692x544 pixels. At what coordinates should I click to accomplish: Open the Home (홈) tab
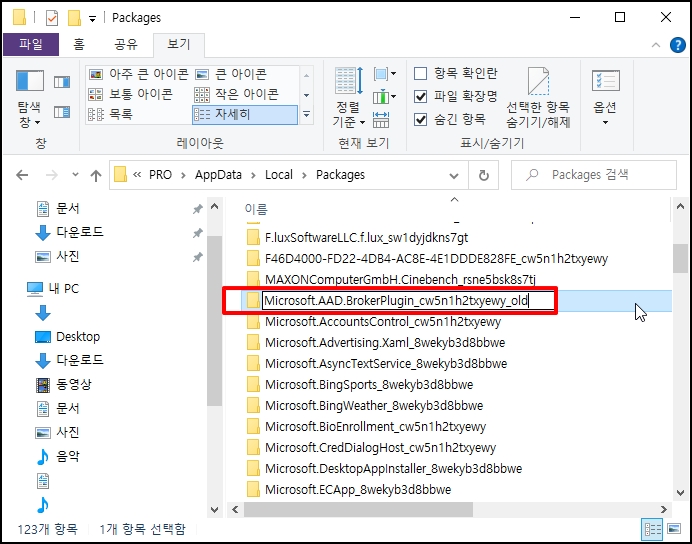[79, 44]
